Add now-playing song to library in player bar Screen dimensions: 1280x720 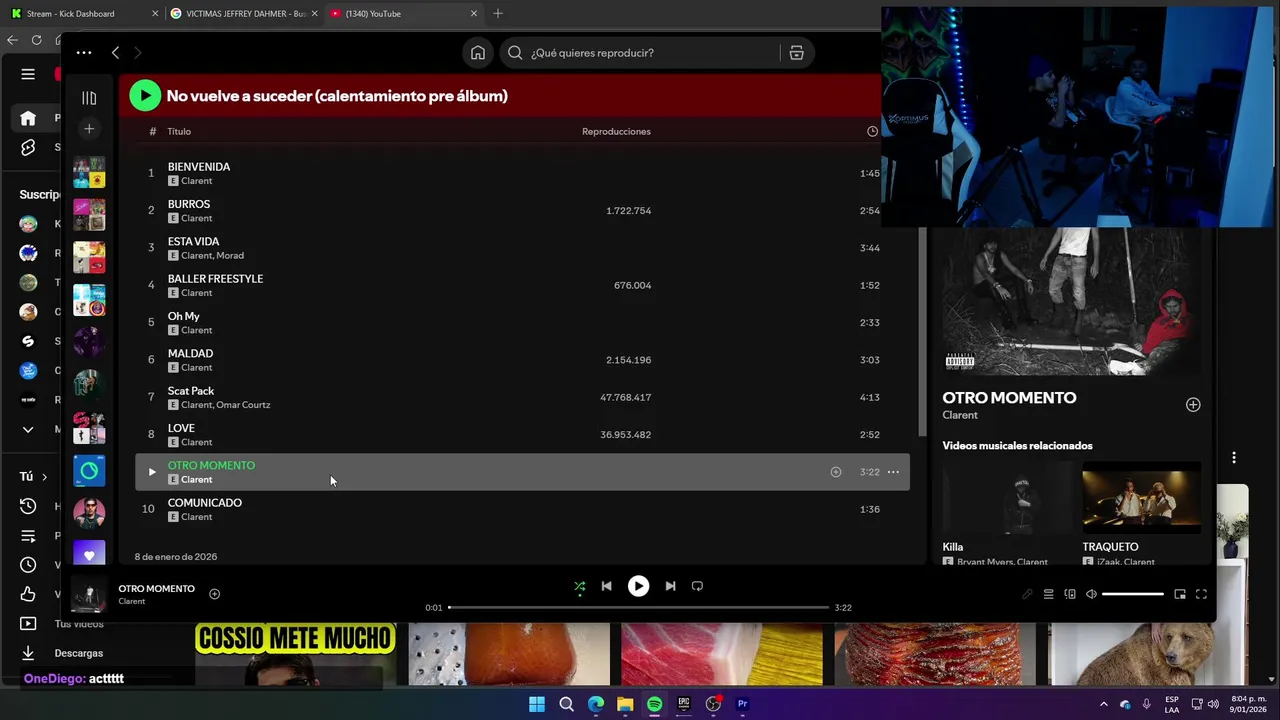214,594
